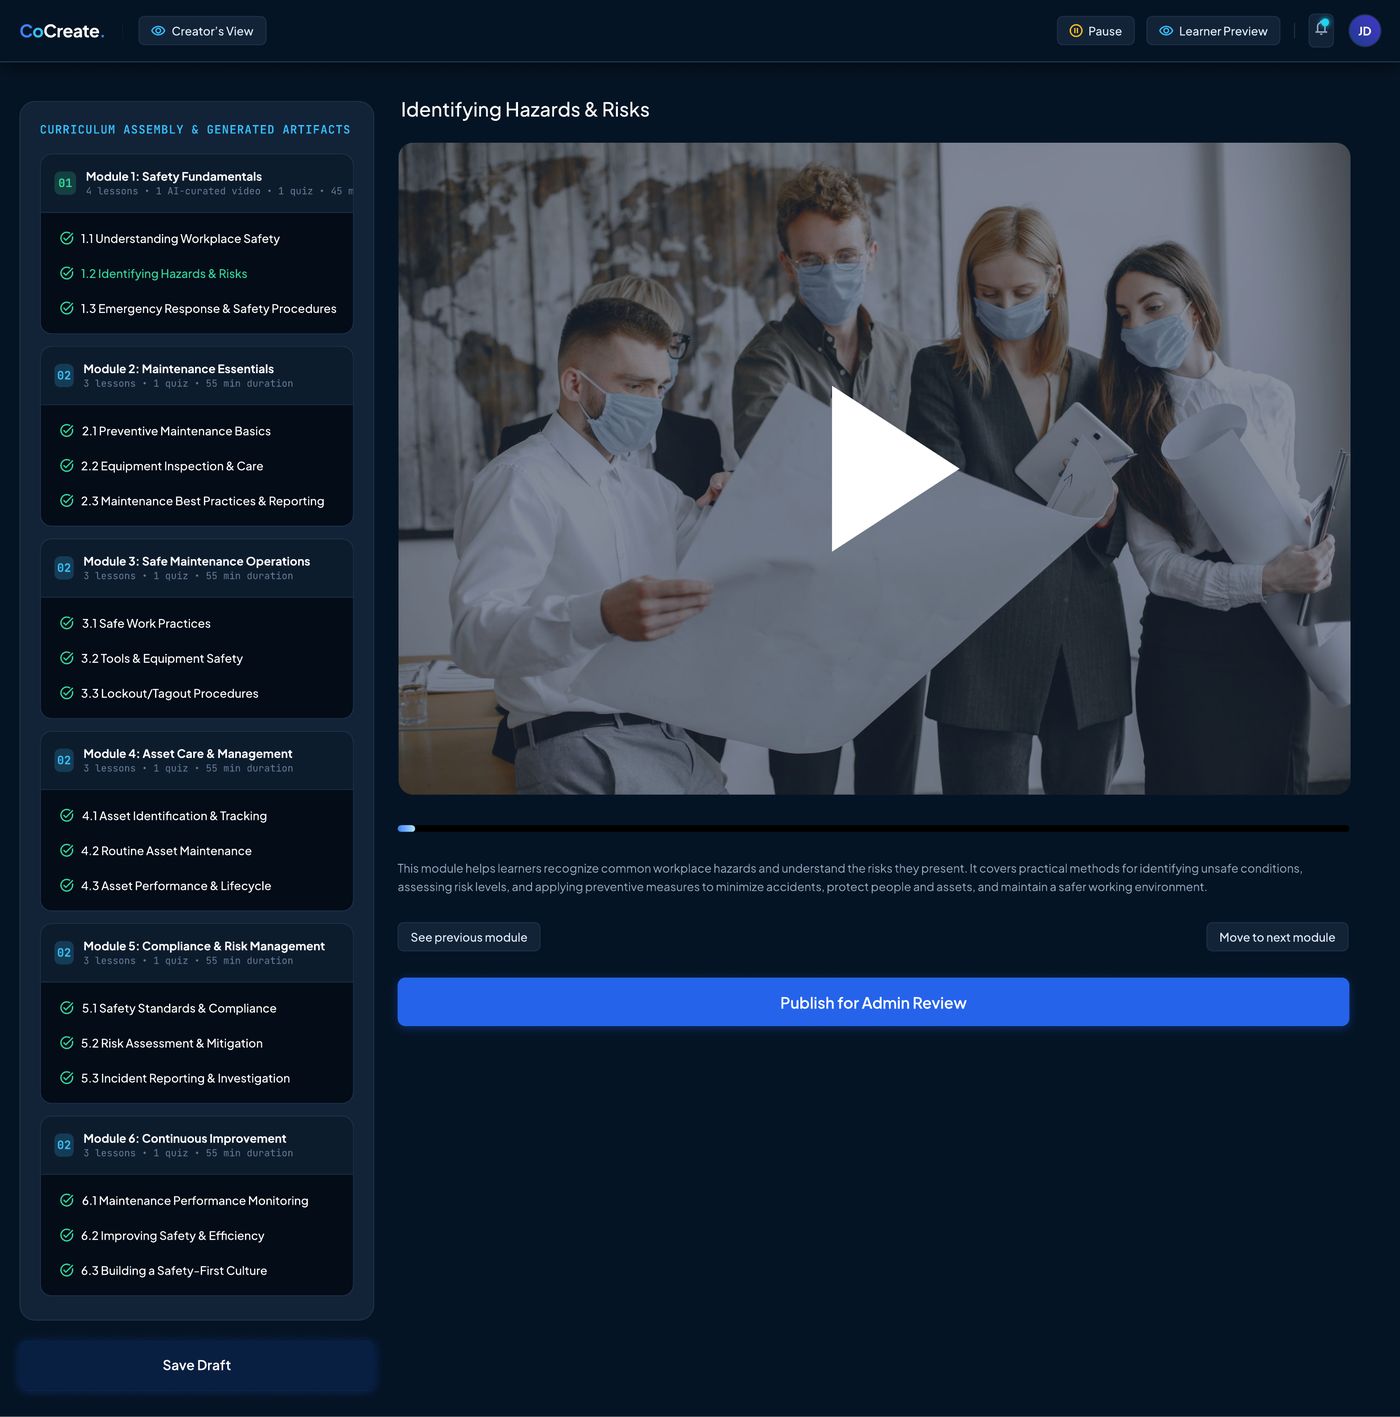Seek on the video progress bar
The height and width of the screenshot is (1417, 1400).
coord(873,828)
